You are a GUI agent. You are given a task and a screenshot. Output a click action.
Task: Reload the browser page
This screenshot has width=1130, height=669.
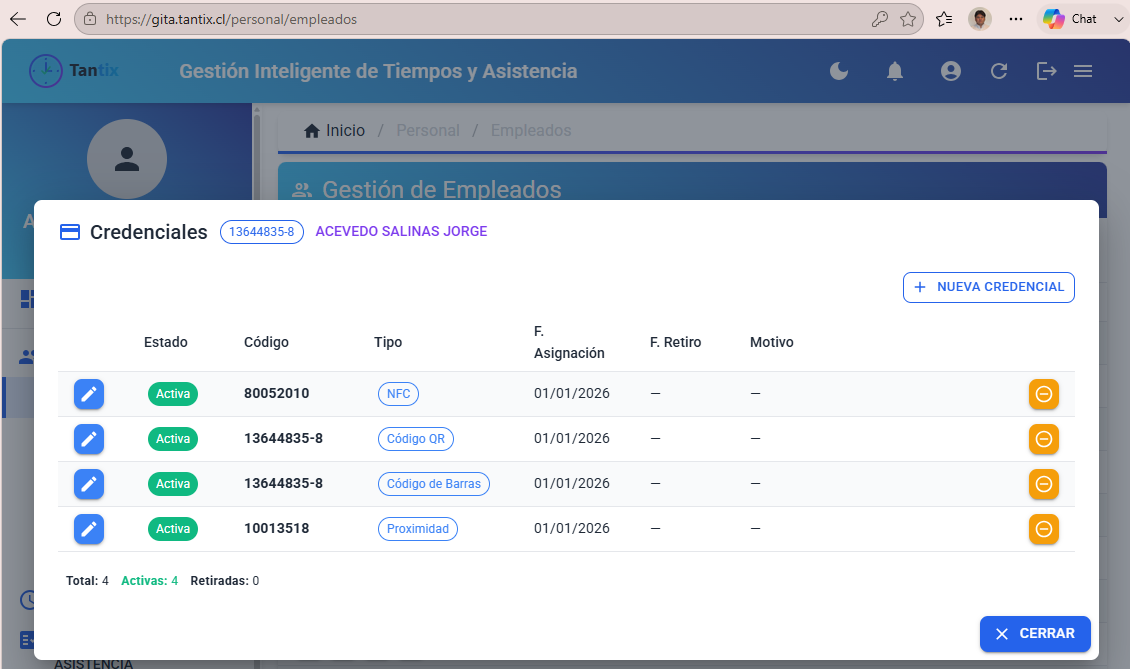[54, 19]
